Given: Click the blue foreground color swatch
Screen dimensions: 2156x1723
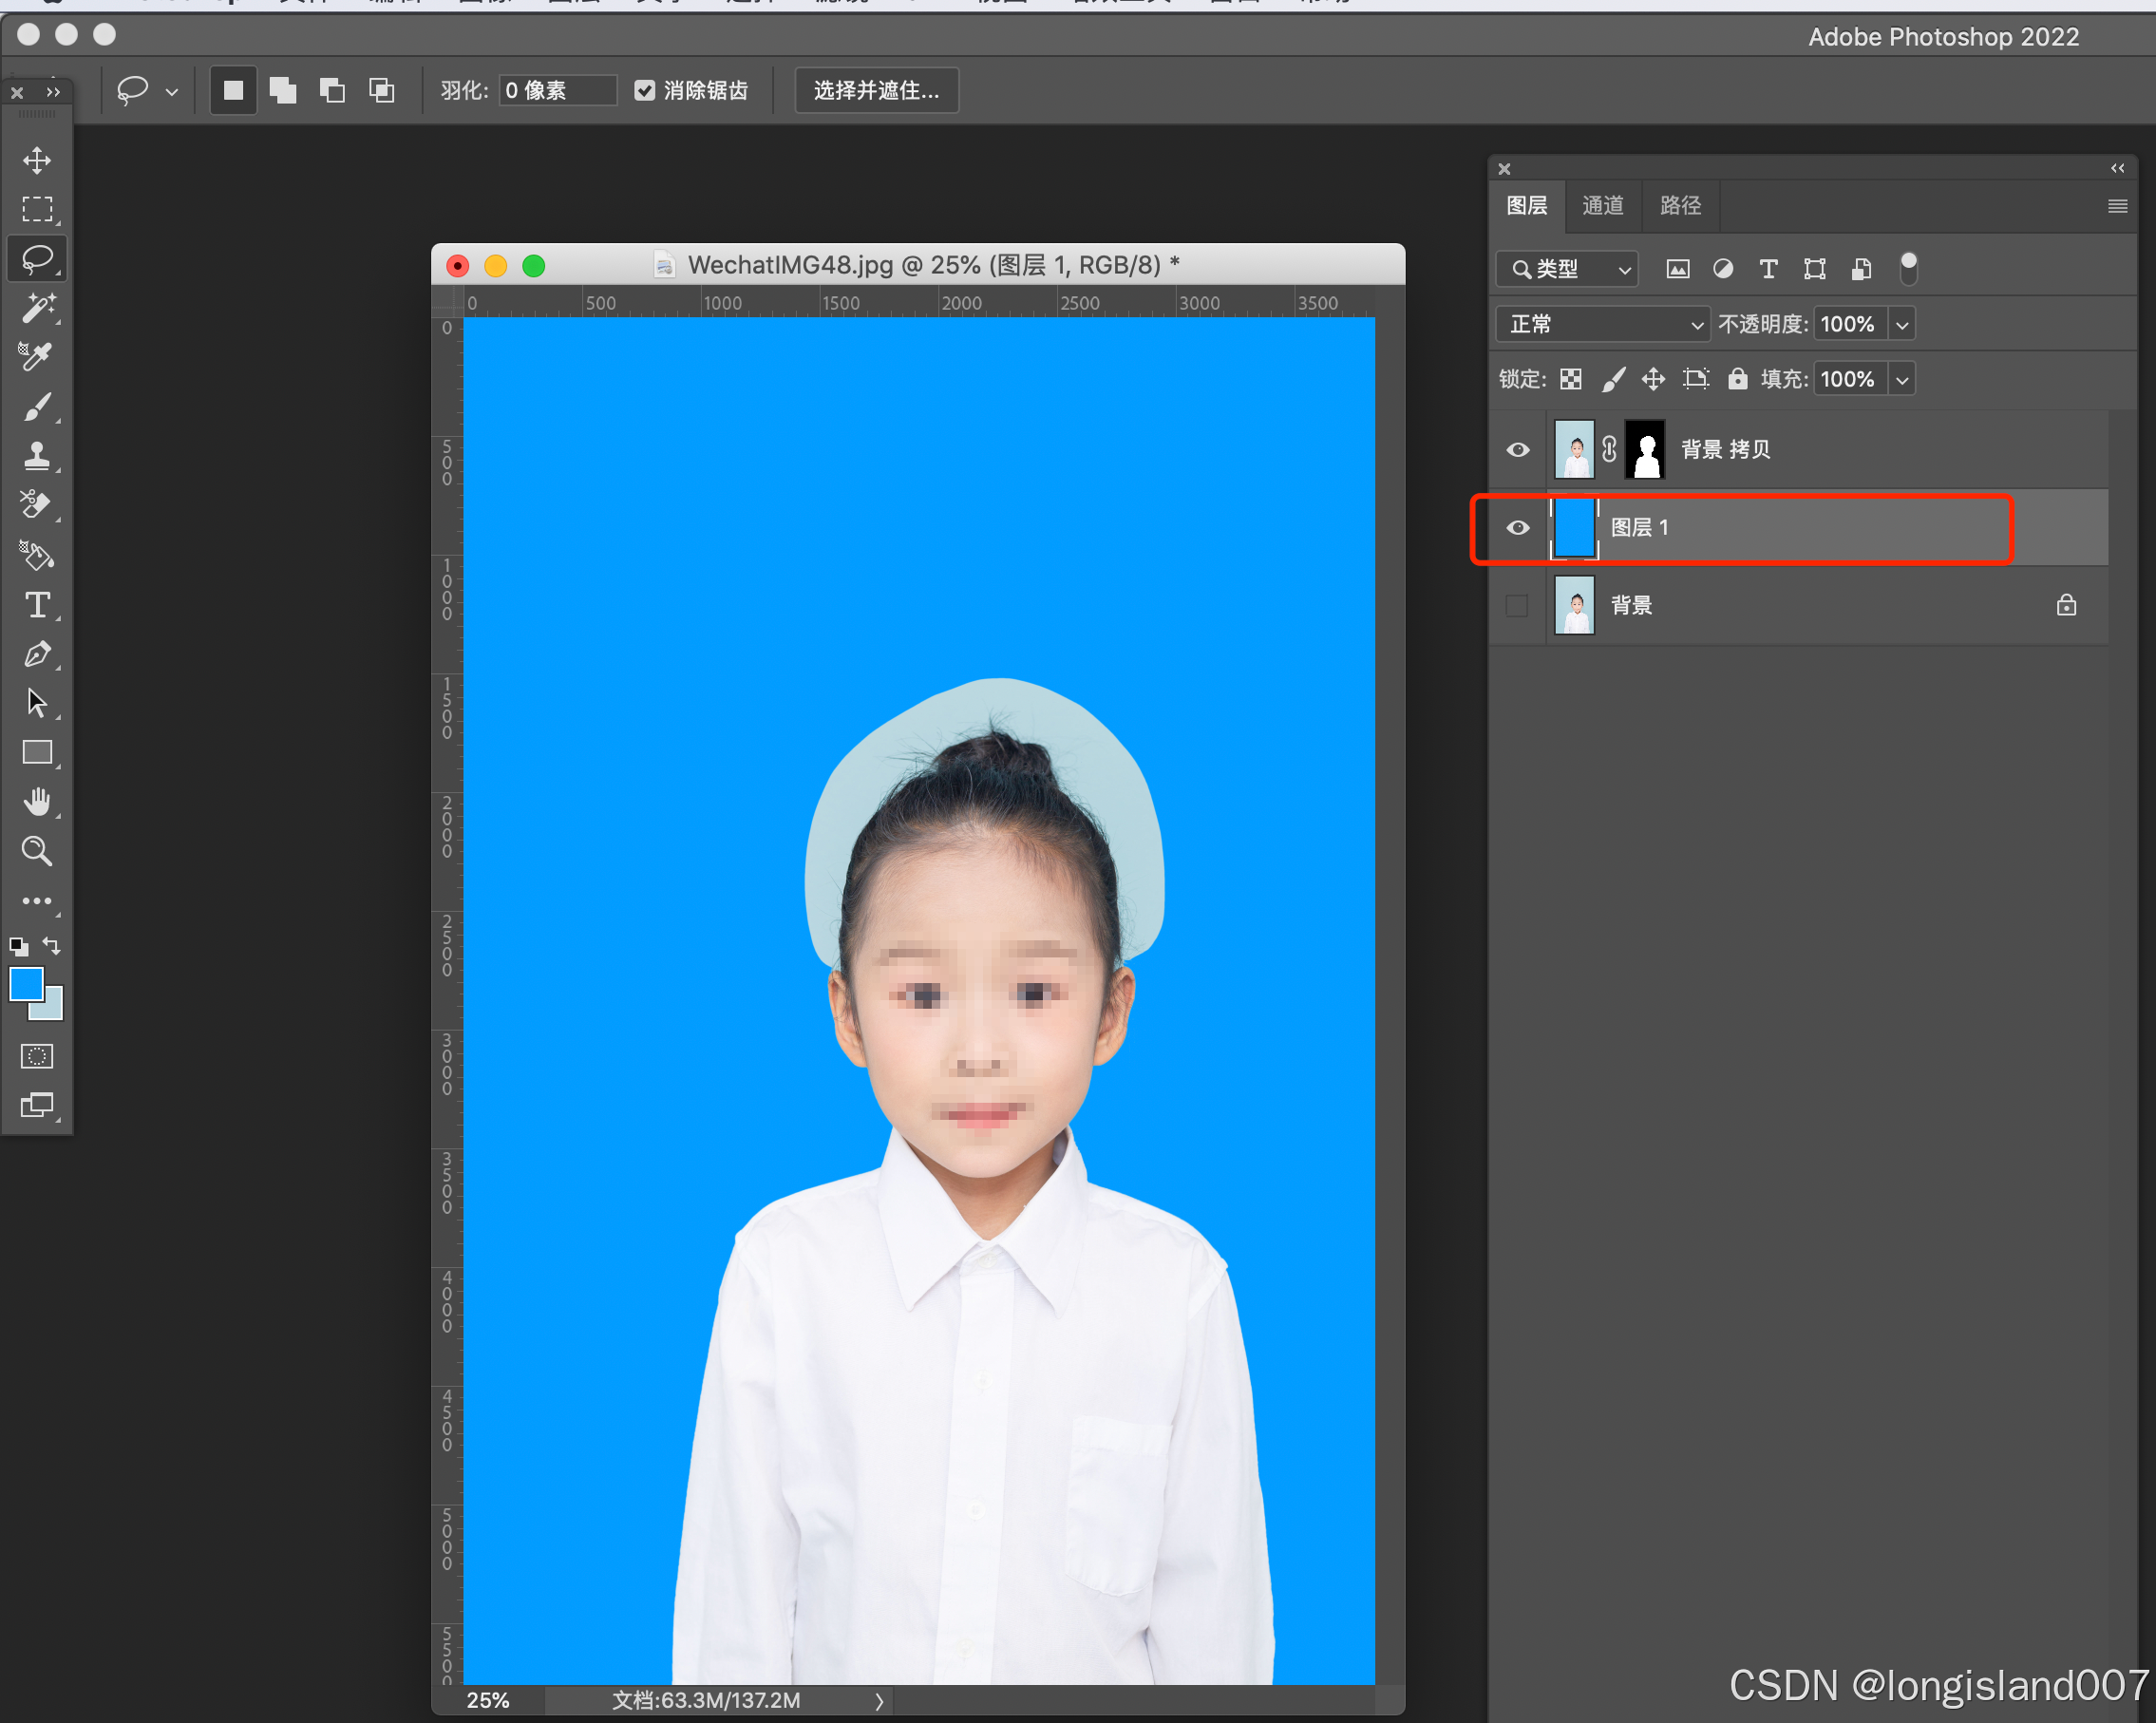Looking at the screenshot, I should point(25,984).
